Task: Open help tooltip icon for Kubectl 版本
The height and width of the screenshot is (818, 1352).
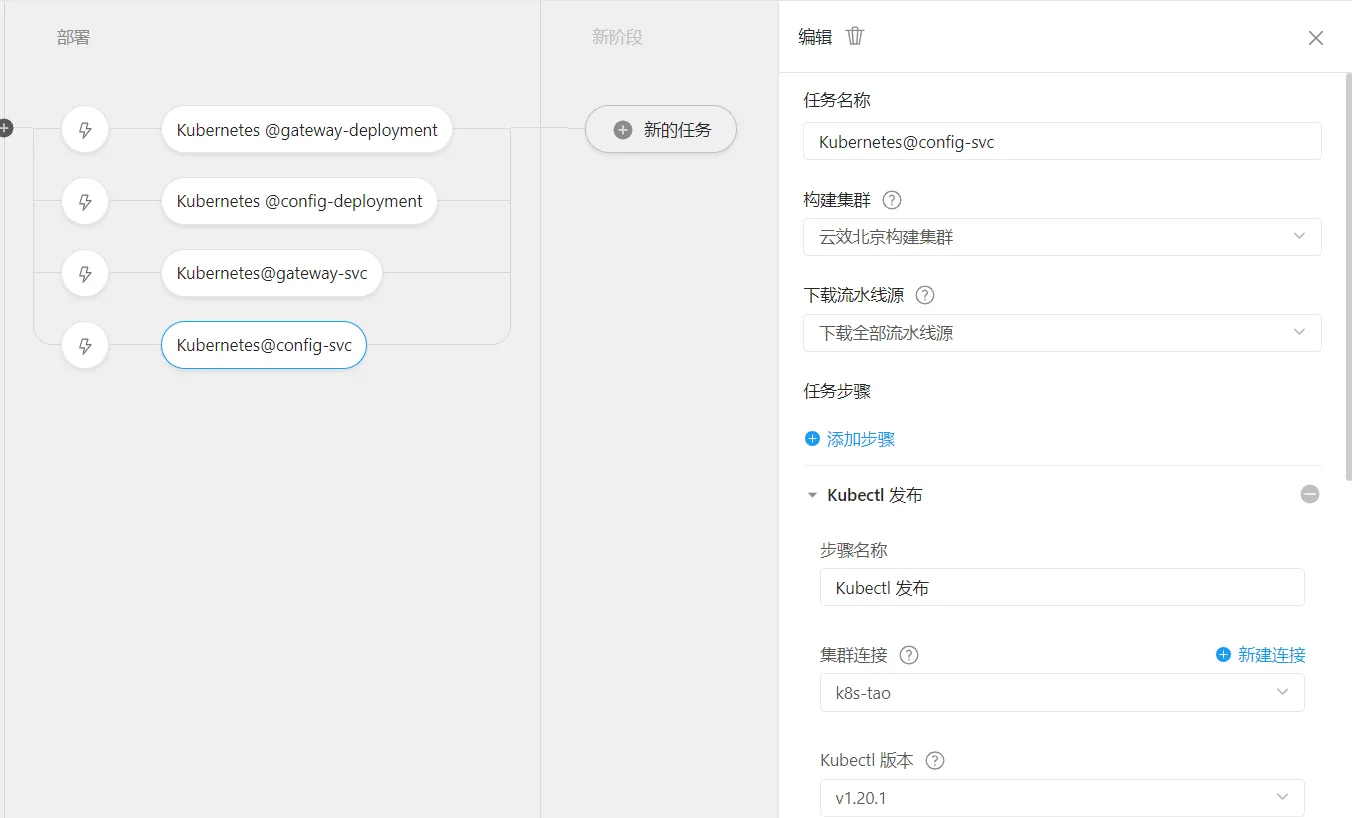Action: [x=935, y=761]
